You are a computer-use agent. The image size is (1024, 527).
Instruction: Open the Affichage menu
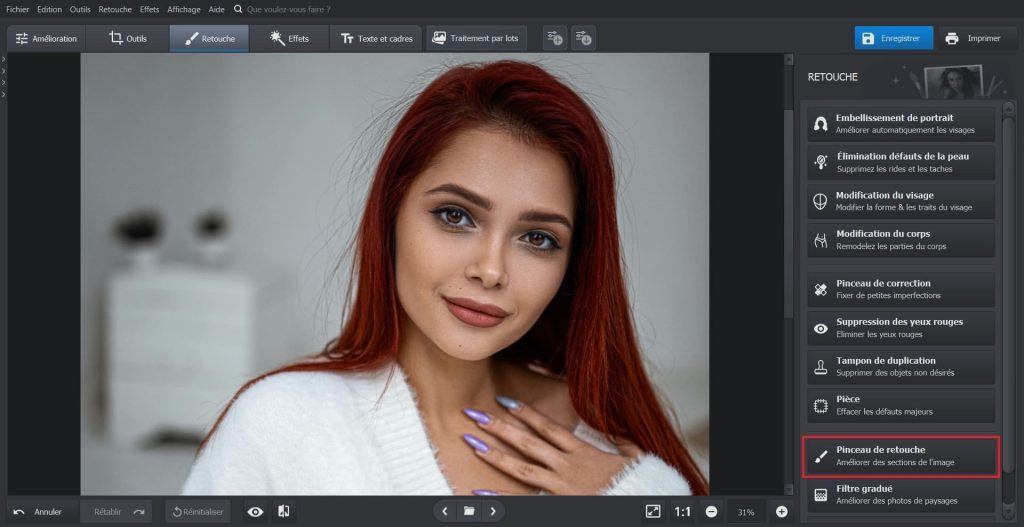(x=184, y=10)
